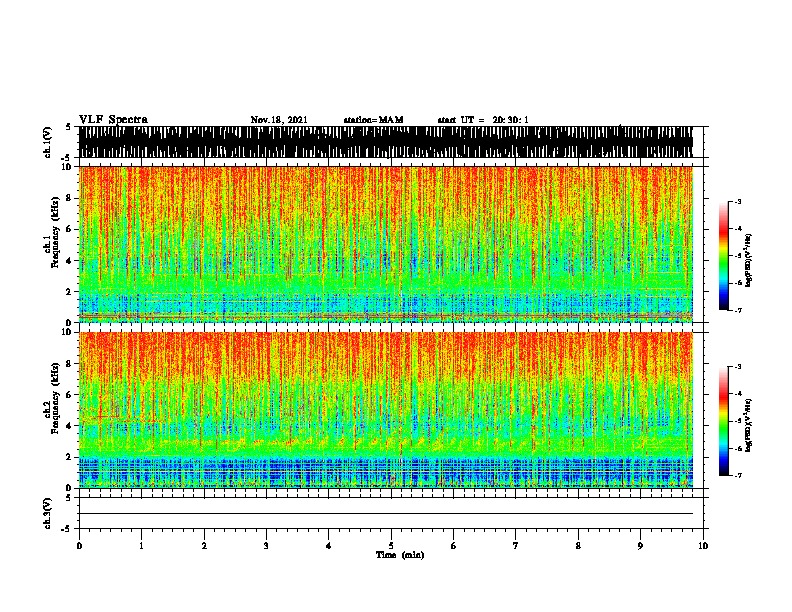This screenshot has width=792, height=612.
Task: Click the ch.1 spectrogram color scale bar
Action: [724, 256]
